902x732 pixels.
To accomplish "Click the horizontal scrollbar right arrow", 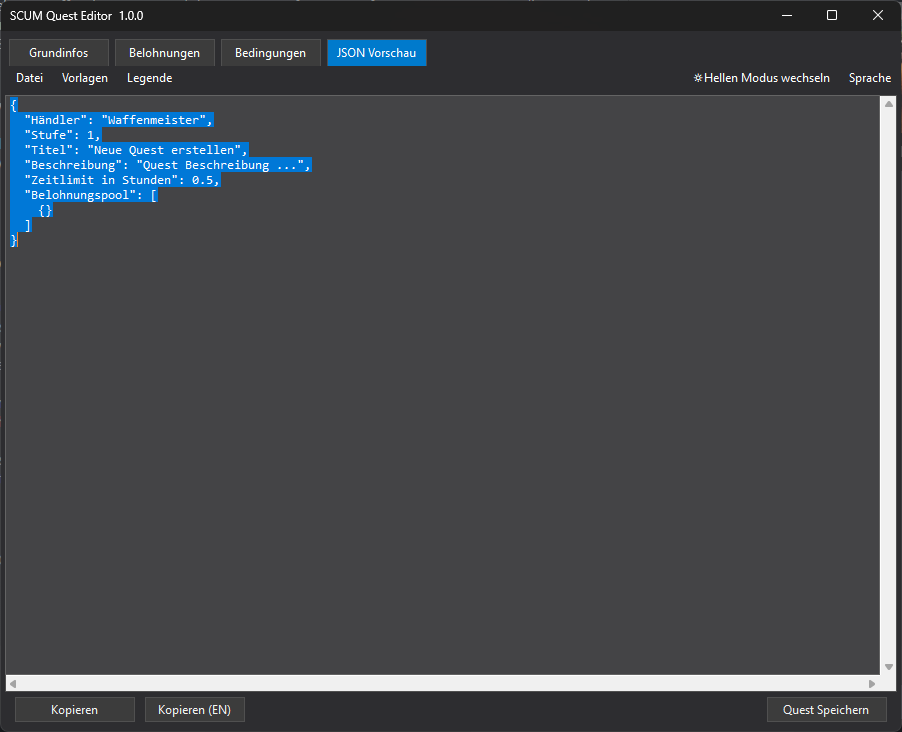I will point(872,683).
